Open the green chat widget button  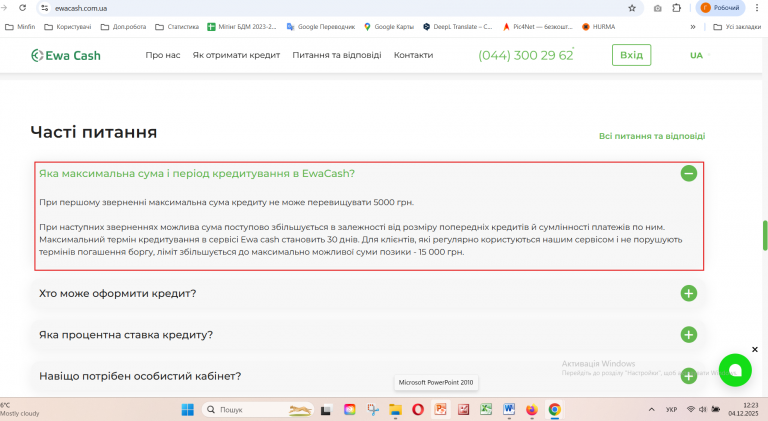click(x=735, y=371)
